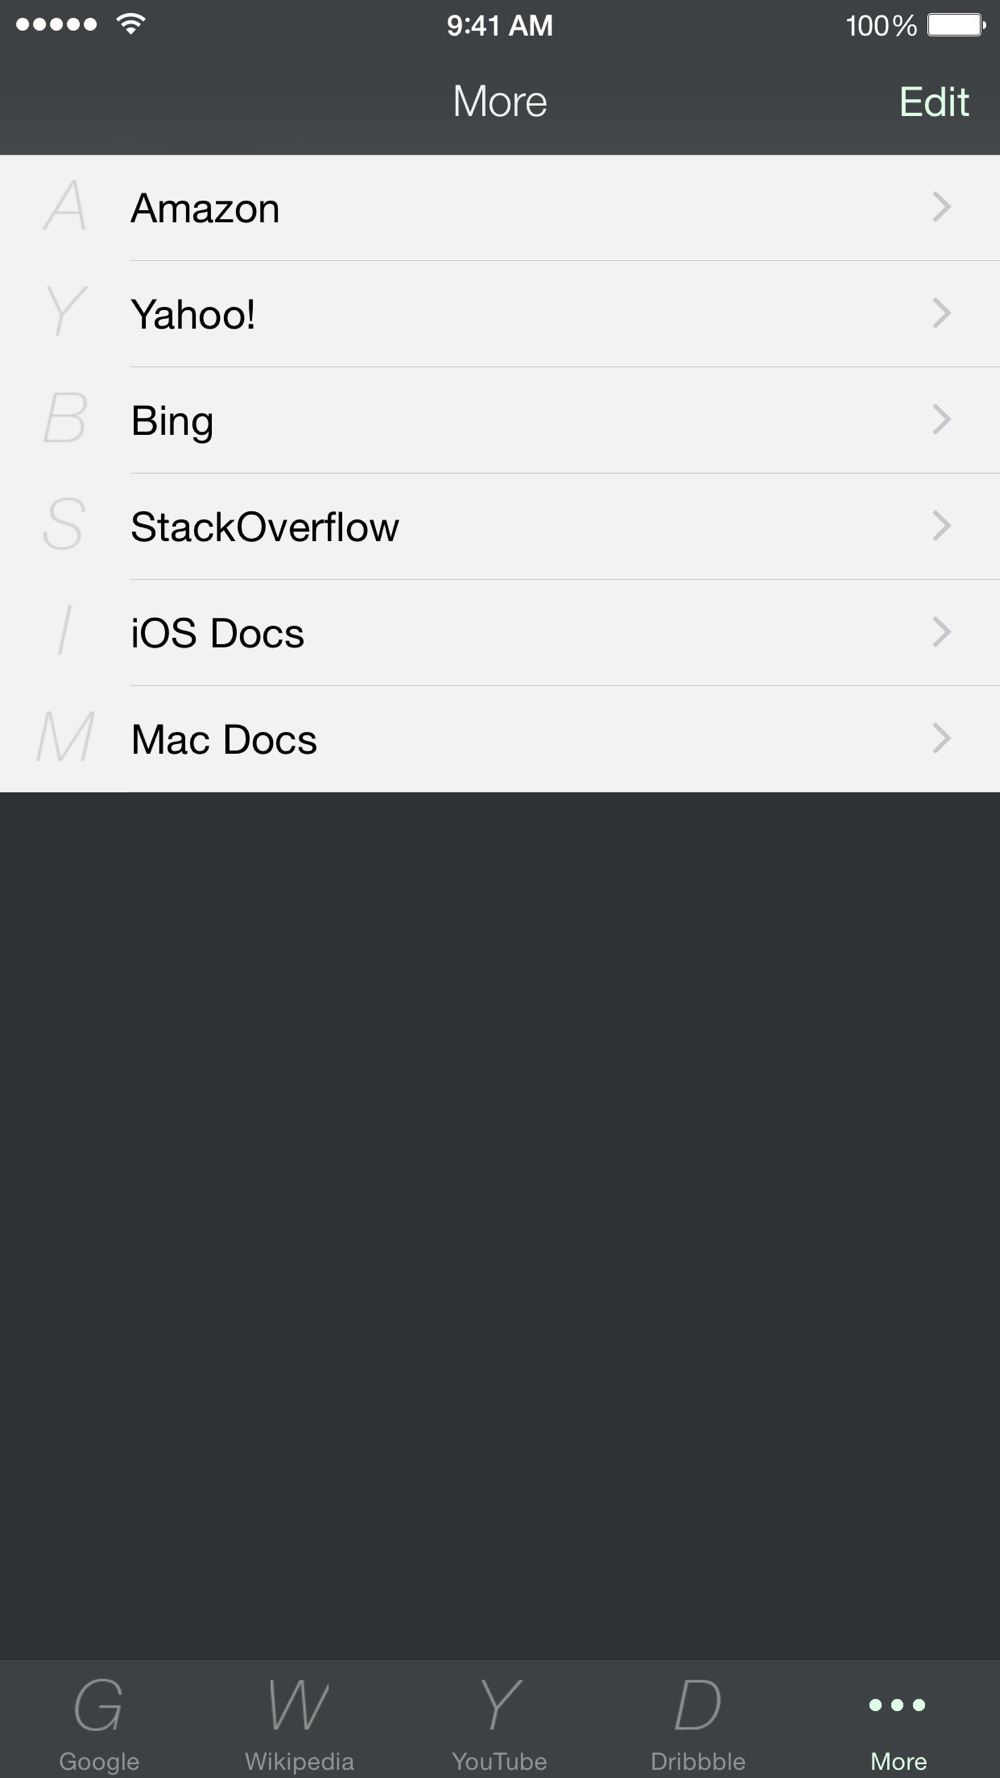Open the Amazon row chevron
This screenshot has height=1778, width=1000.
coord(941,207)
